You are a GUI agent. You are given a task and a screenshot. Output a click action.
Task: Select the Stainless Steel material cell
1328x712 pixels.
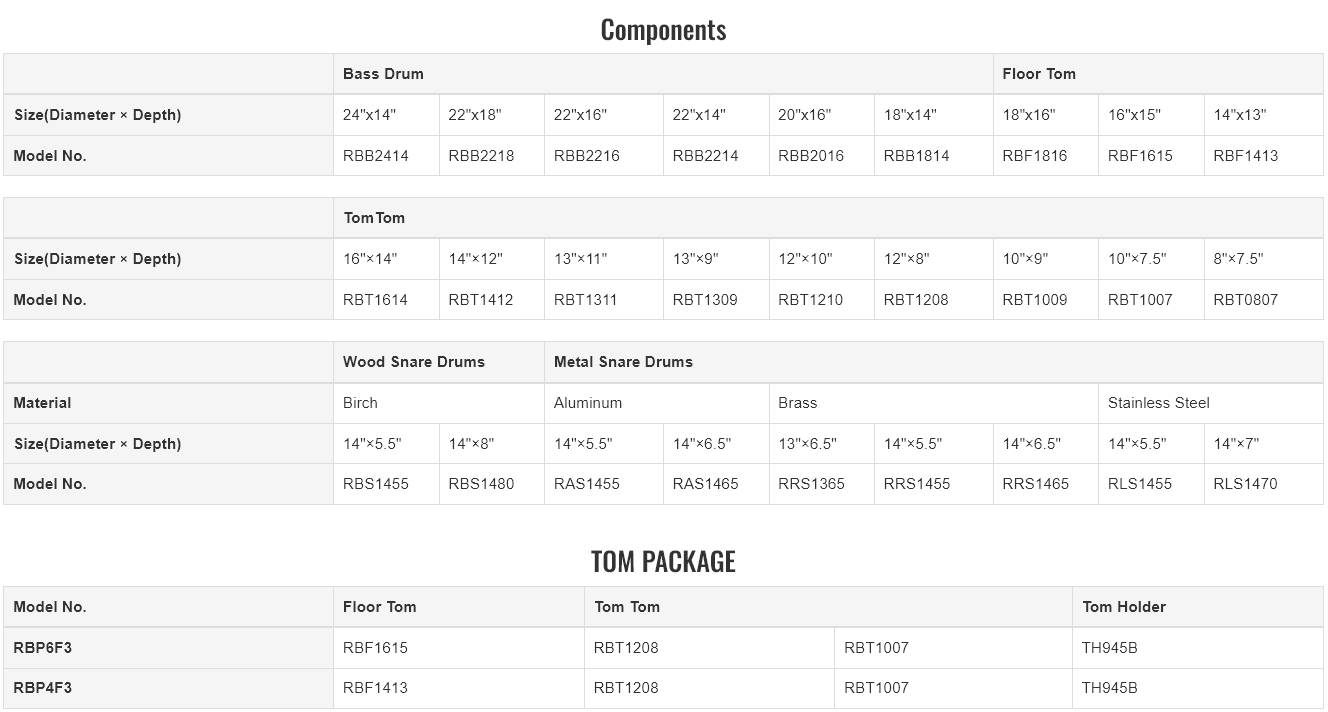click(x=1159, y=403)
